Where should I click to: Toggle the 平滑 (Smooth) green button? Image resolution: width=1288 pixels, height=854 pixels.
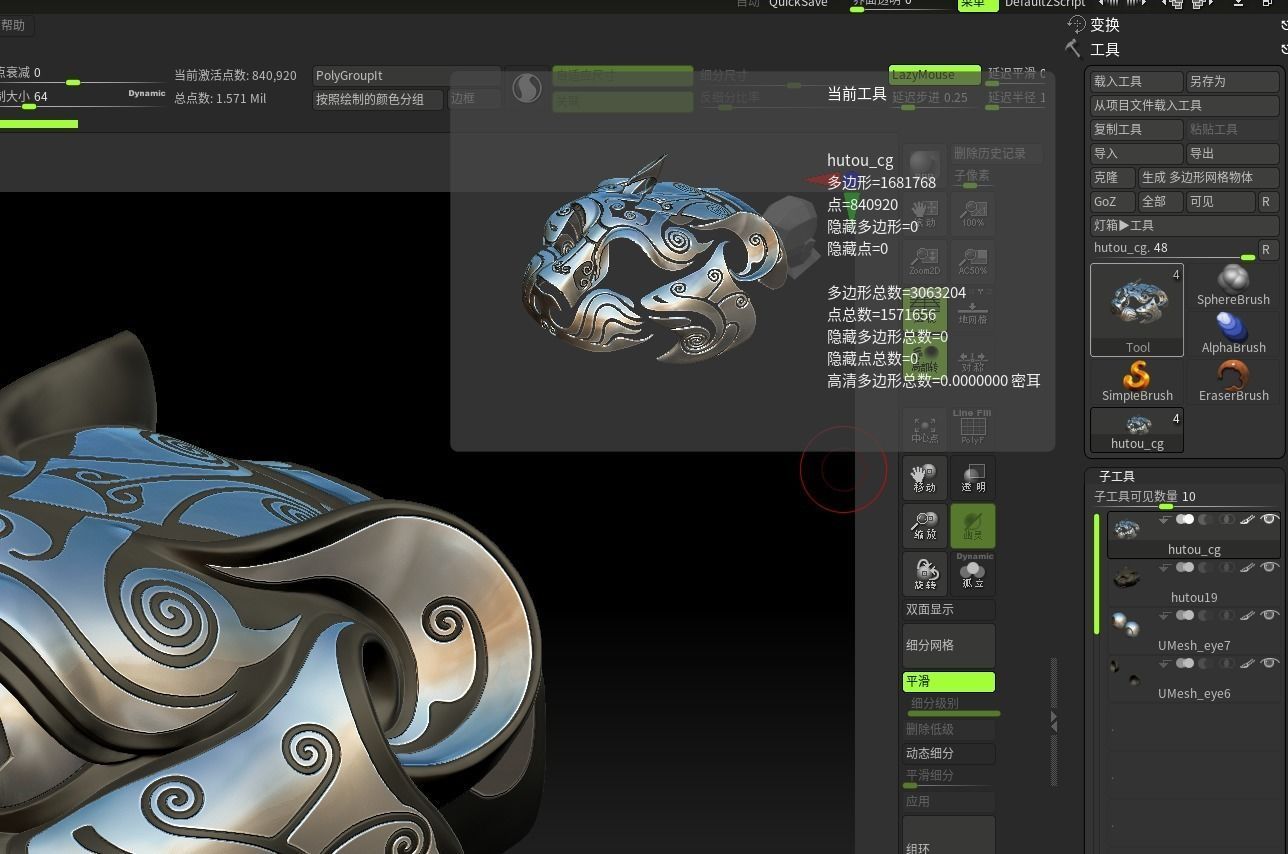pos(949,682)
